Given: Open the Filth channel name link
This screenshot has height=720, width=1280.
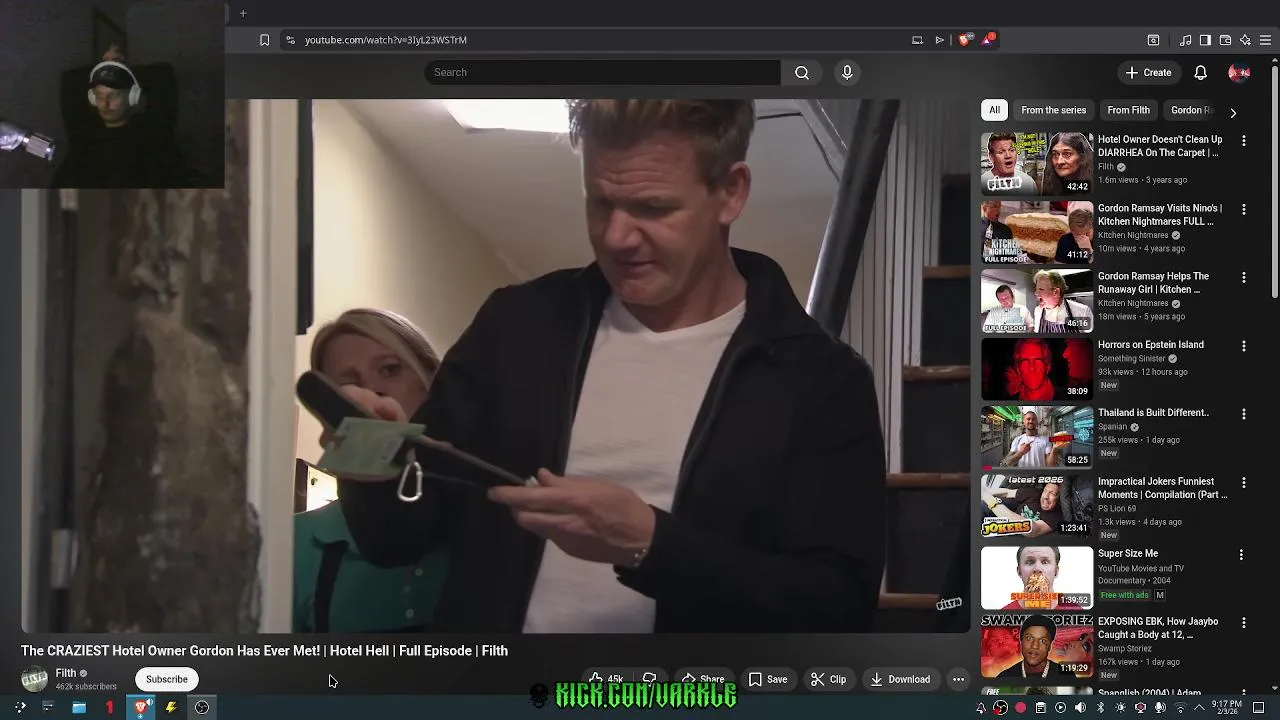Looking at the screenshot, I should click(66, 673).
